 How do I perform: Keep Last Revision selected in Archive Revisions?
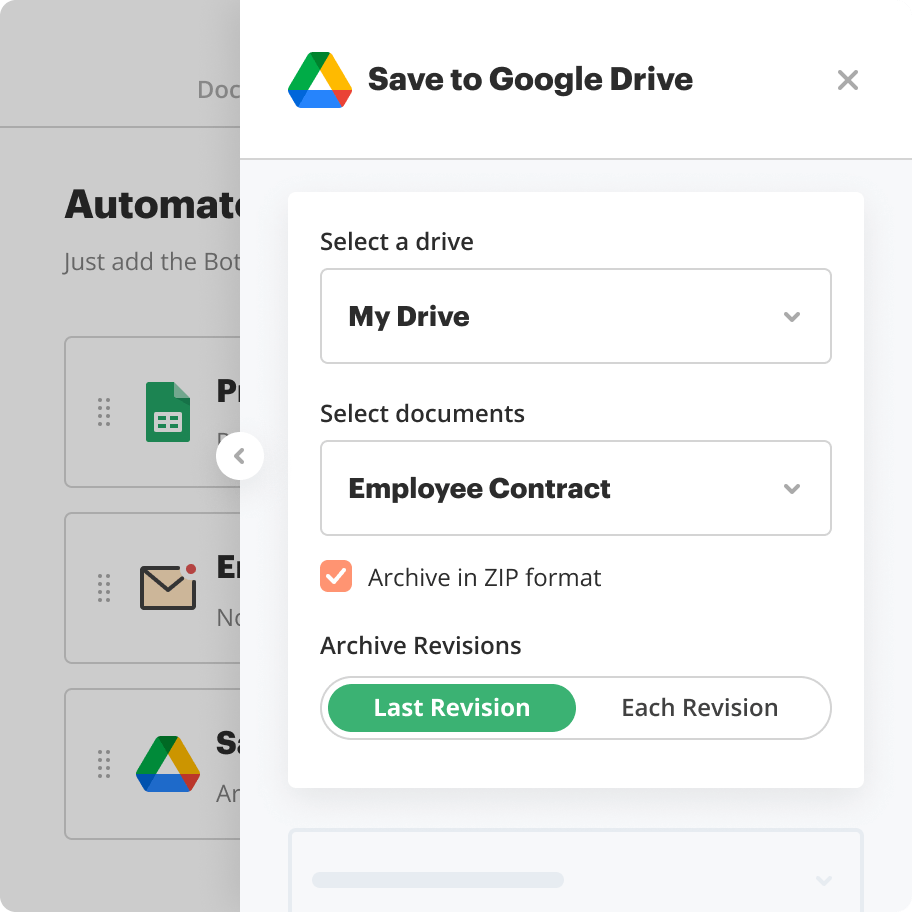[450, 707]
